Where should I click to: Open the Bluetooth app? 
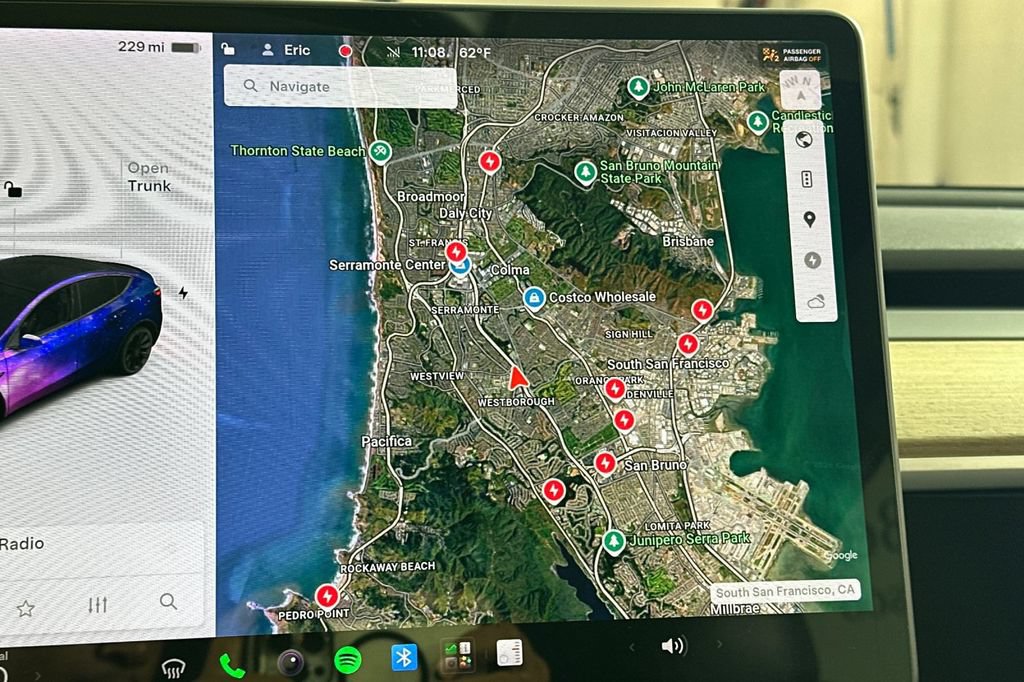pyautogui.click(x=404, y=657)
